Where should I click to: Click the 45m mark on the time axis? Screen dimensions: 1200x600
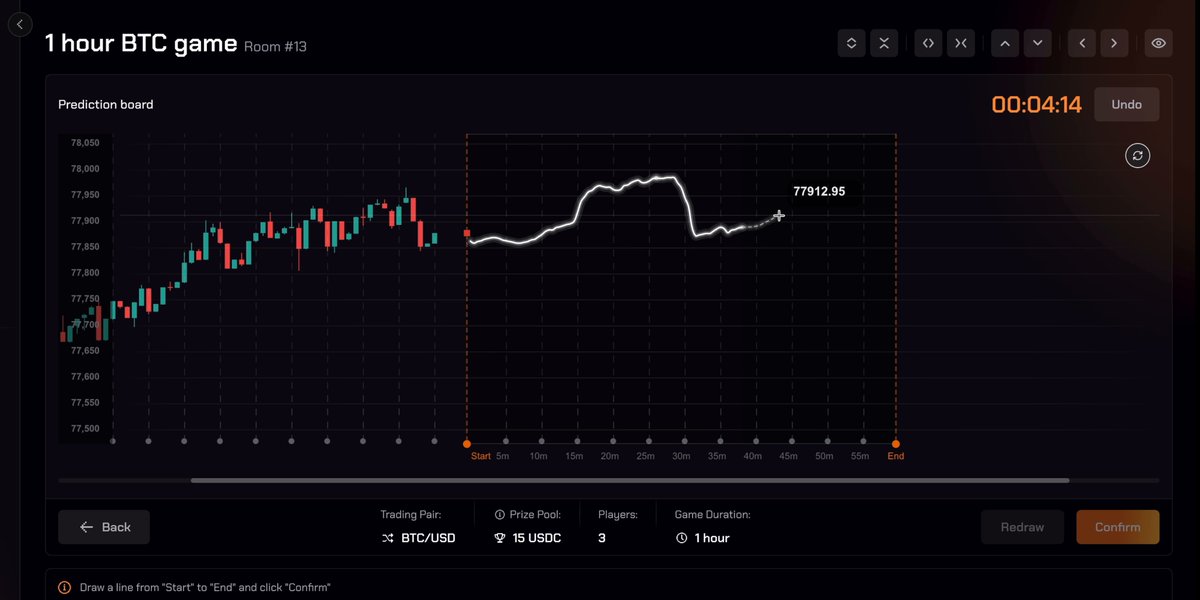click(x=789, y=456)
